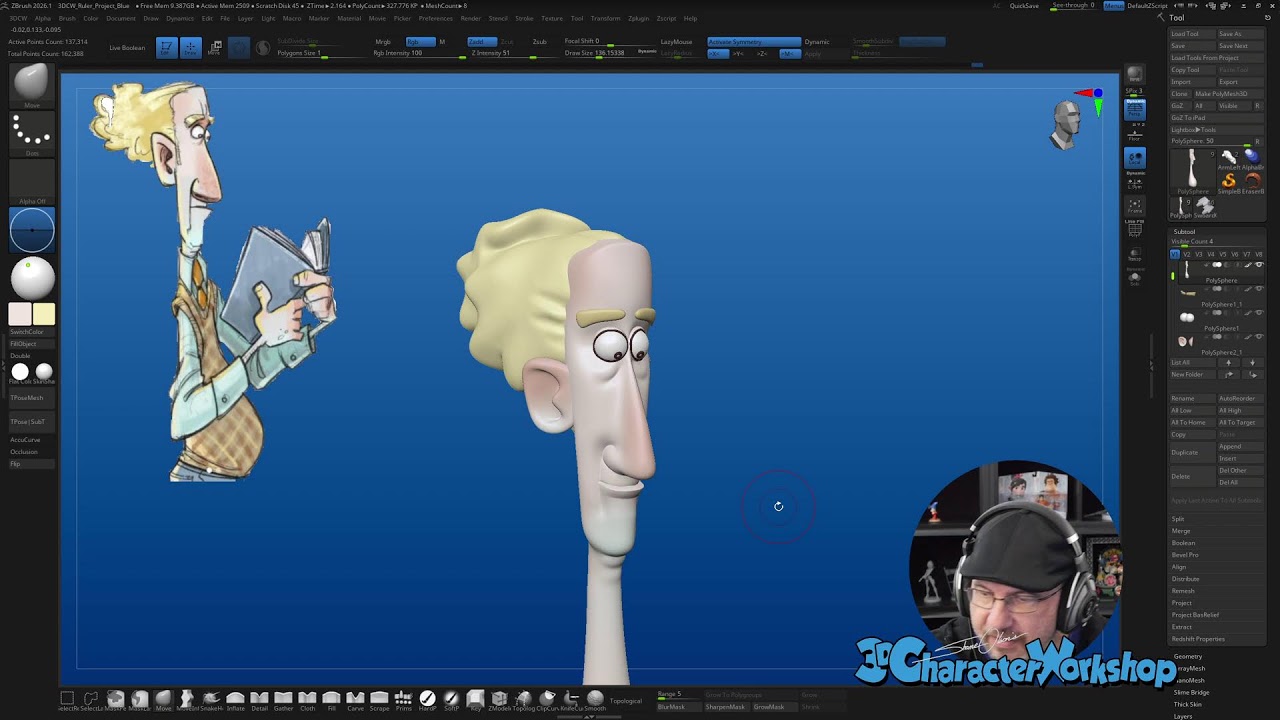1280x720 pixels.
Task: Choose the Gather brush
Action: 283,699
